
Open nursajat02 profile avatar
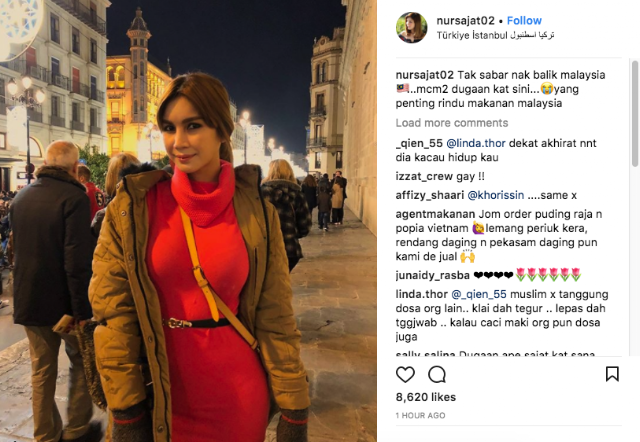[x=411, y=27]
